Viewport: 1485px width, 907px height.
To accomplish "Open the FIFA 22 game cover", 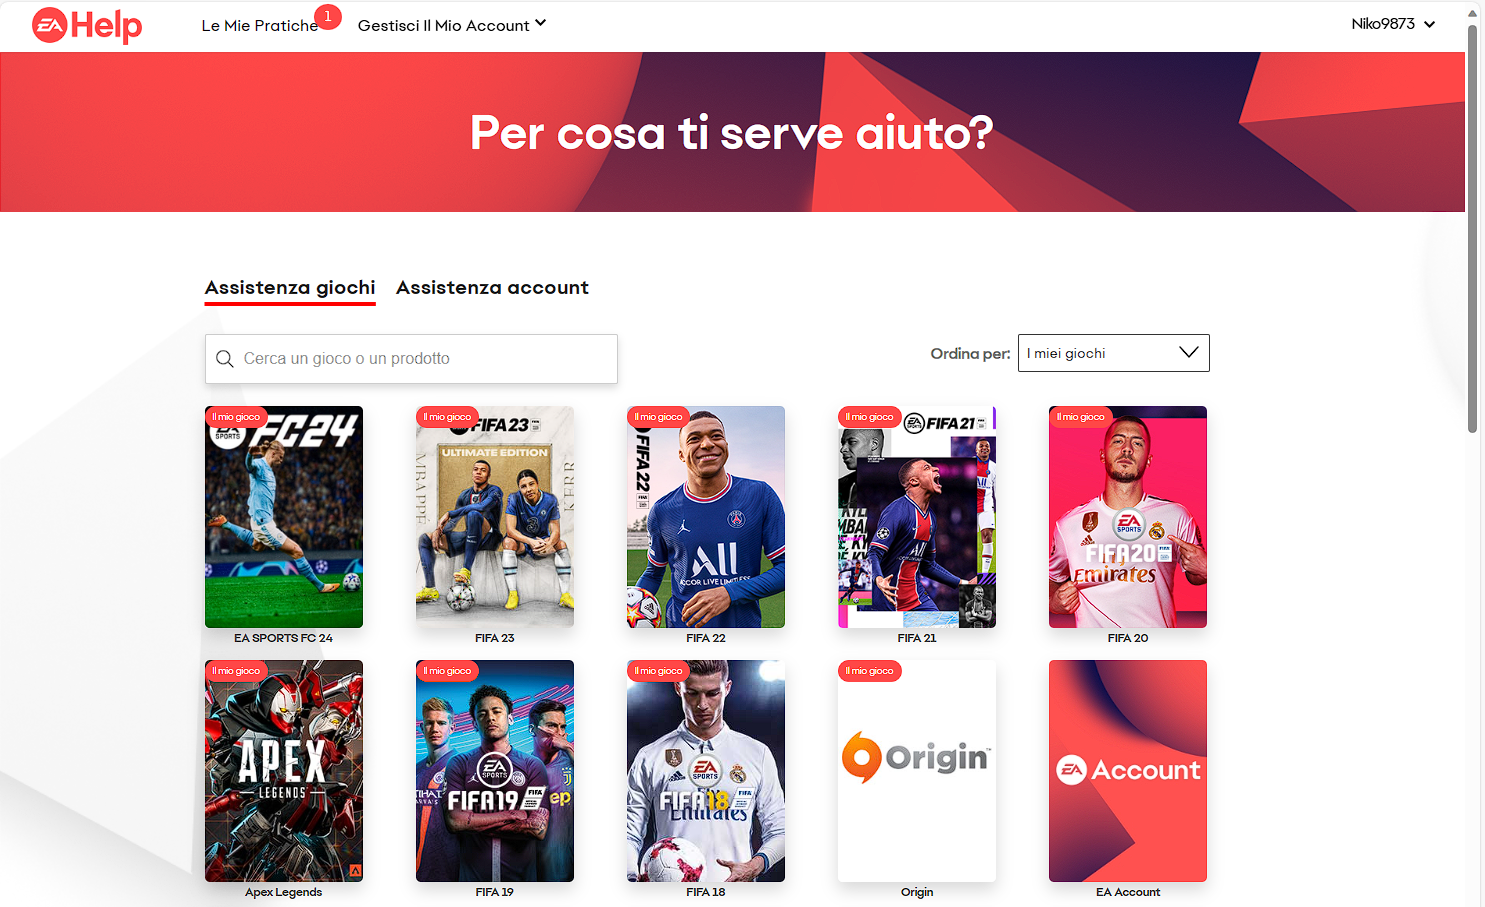I will (x=706, y=517).
